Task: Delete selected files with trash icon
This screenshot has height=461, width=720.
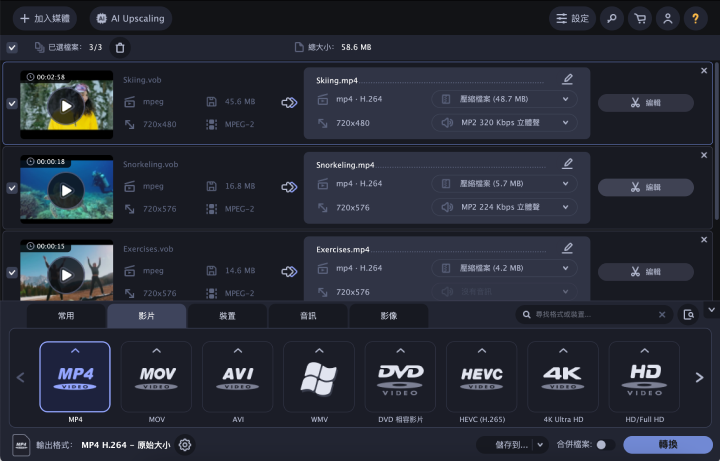Action: (x=120, y=48)
